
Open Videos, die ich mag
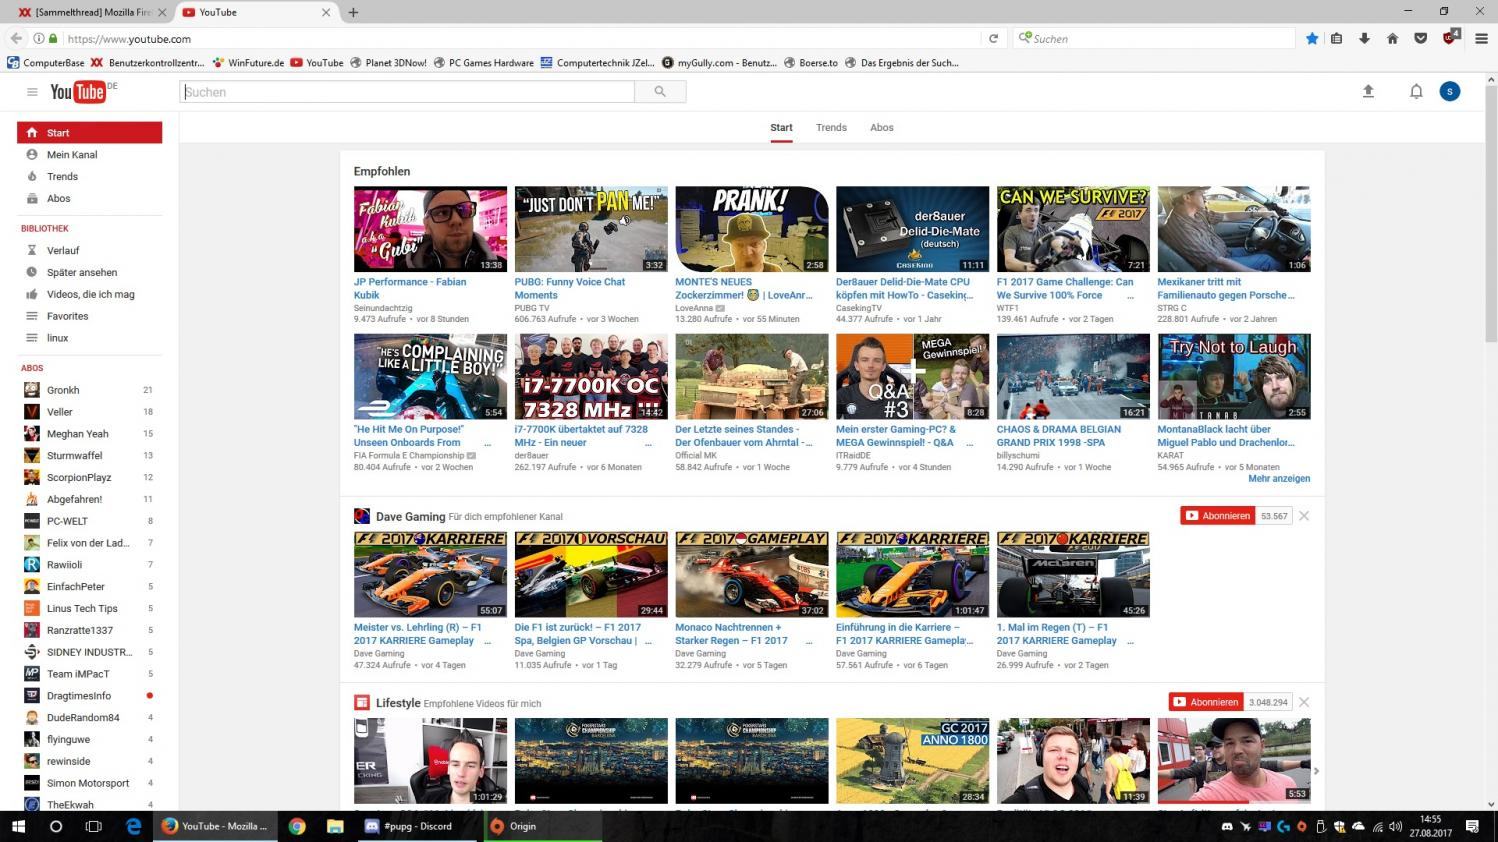click(x=89, y=295)
